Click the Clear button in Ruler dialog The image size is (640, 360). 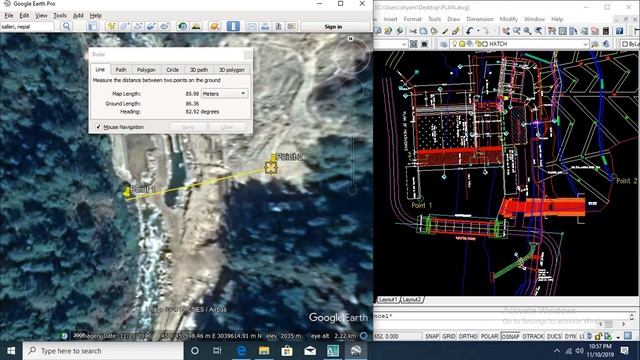(x=227, y=127)
